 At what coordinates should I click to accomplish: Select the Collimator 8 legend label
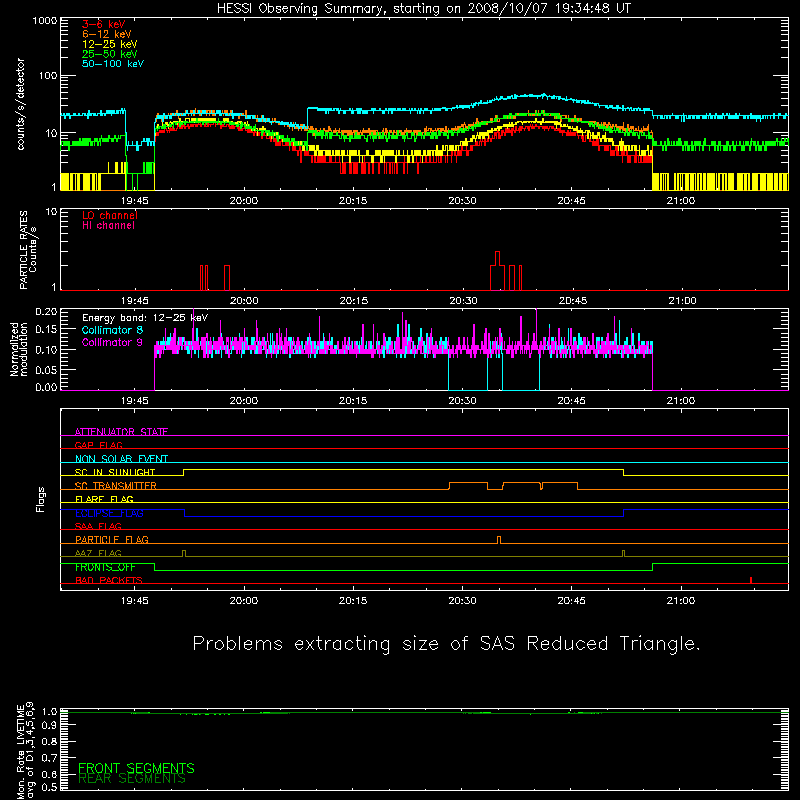pyautogui.click(x=112, y=330)
